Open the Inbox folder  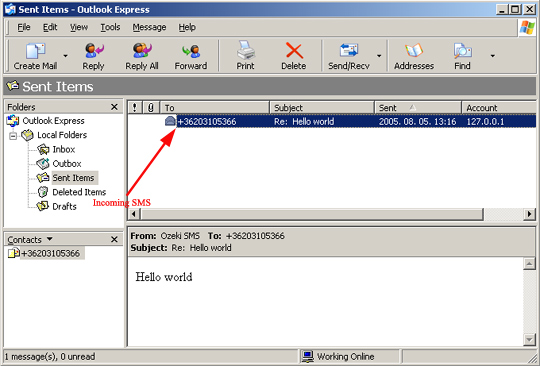tap(64, 149)
